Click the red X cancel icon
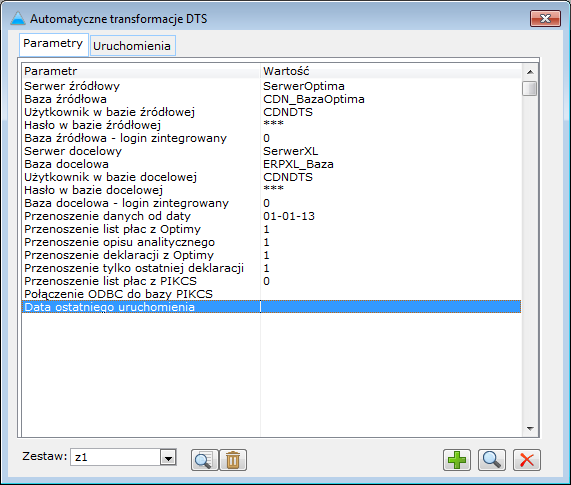 (x=527, y=460)
